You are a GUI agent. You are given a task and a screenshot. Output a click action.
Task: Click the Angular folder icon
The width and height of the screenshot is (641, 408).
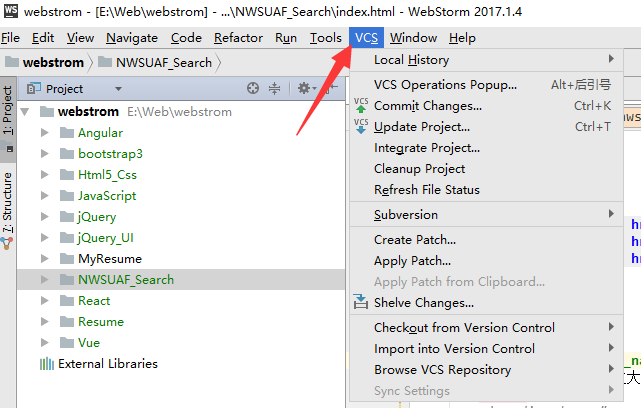click(x=67, y=132)
